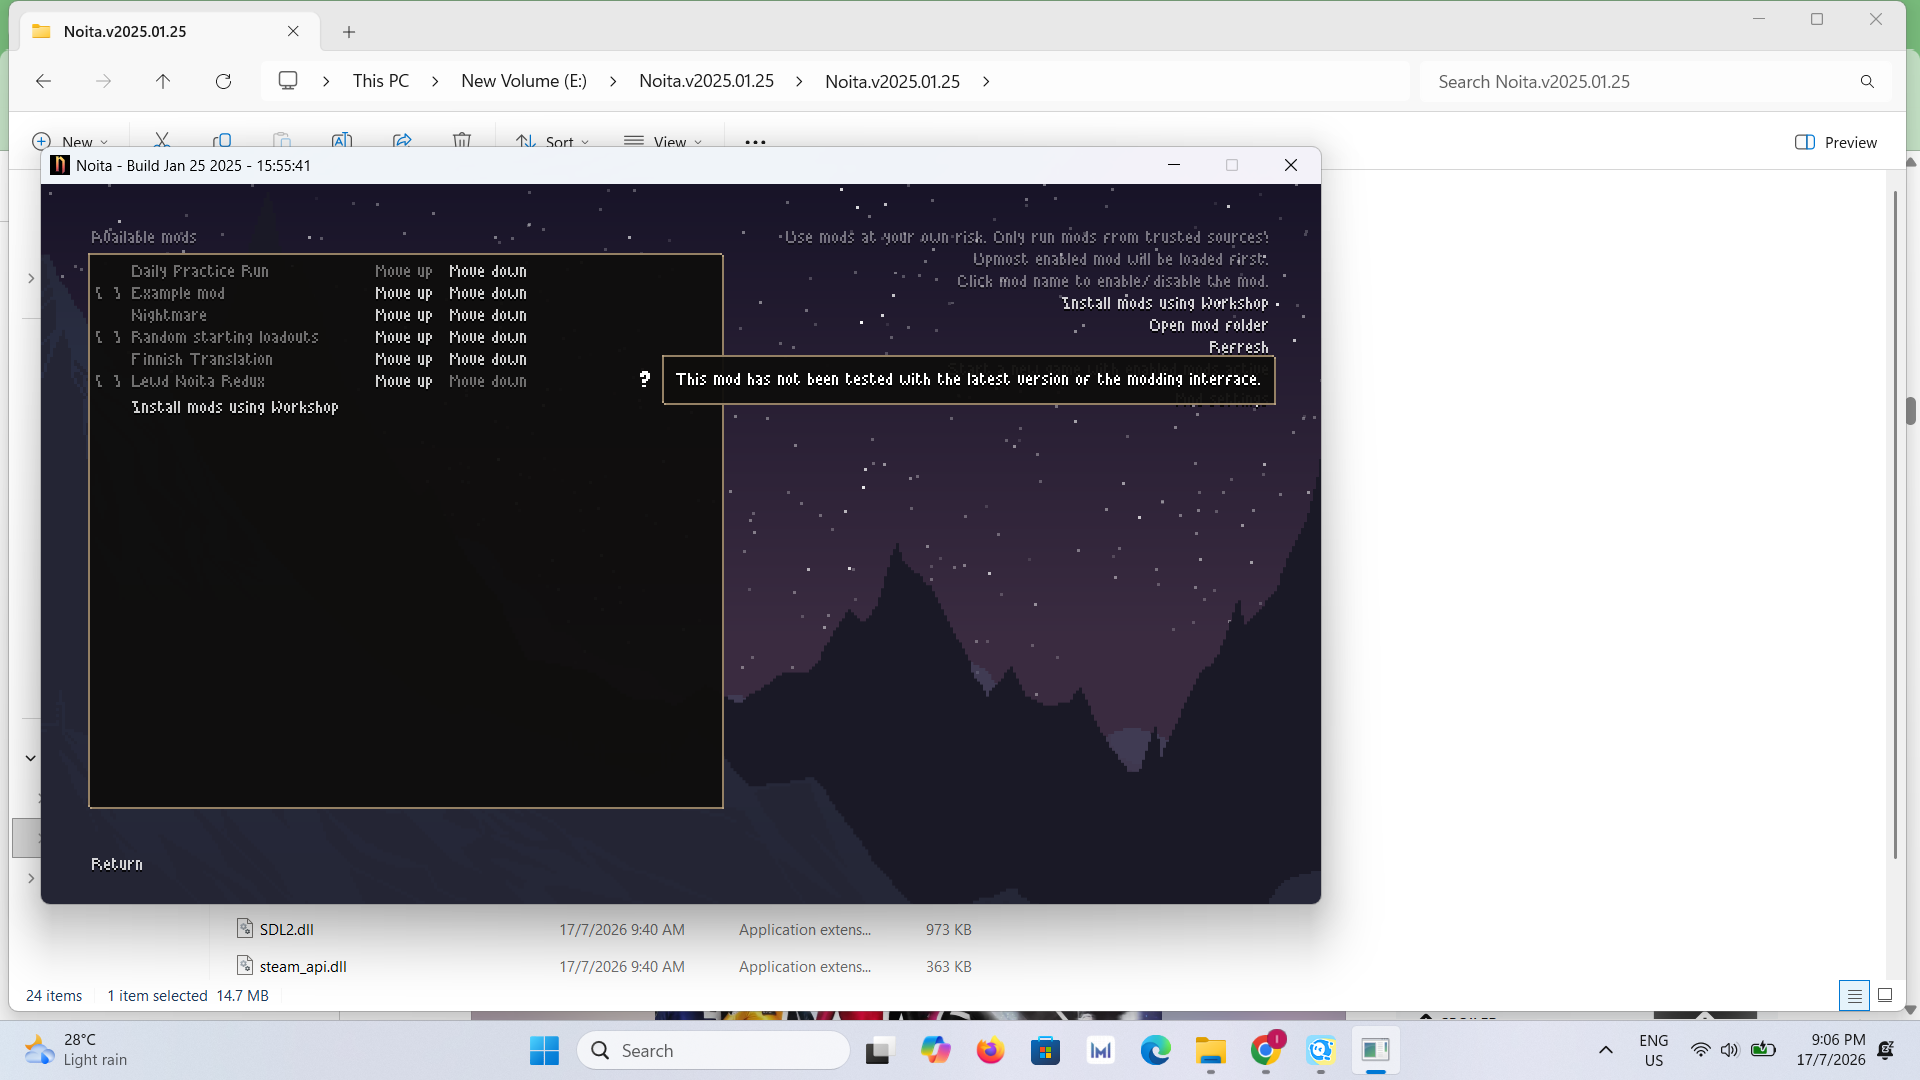Enable the Lewd Noita Redux checkbox

point(108,381)
